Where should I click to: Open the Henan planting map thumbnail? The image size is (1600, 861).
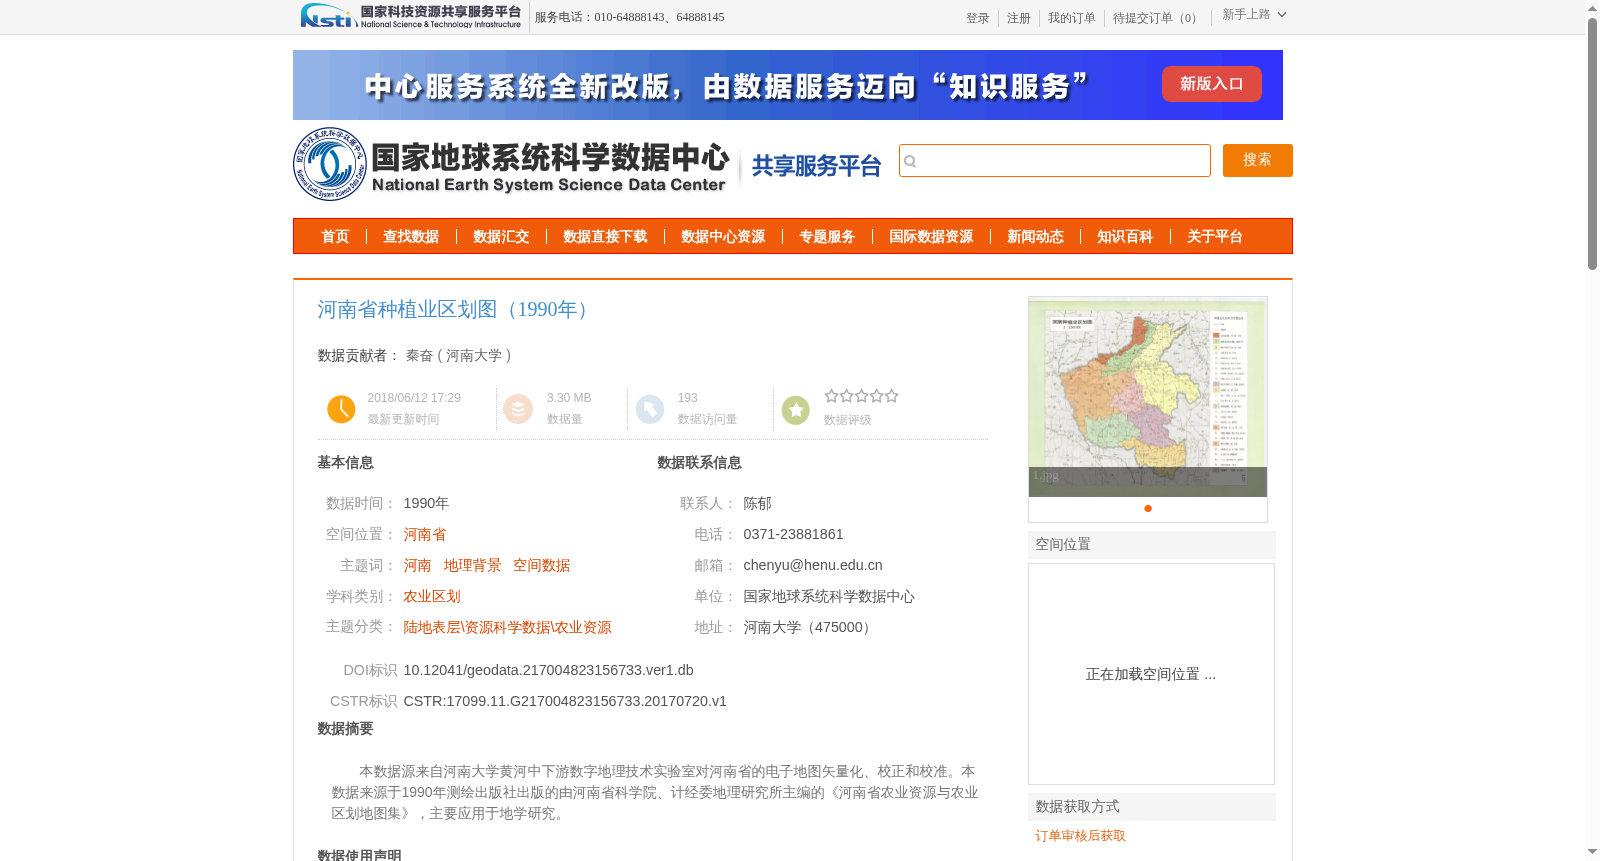point(1148,396)
